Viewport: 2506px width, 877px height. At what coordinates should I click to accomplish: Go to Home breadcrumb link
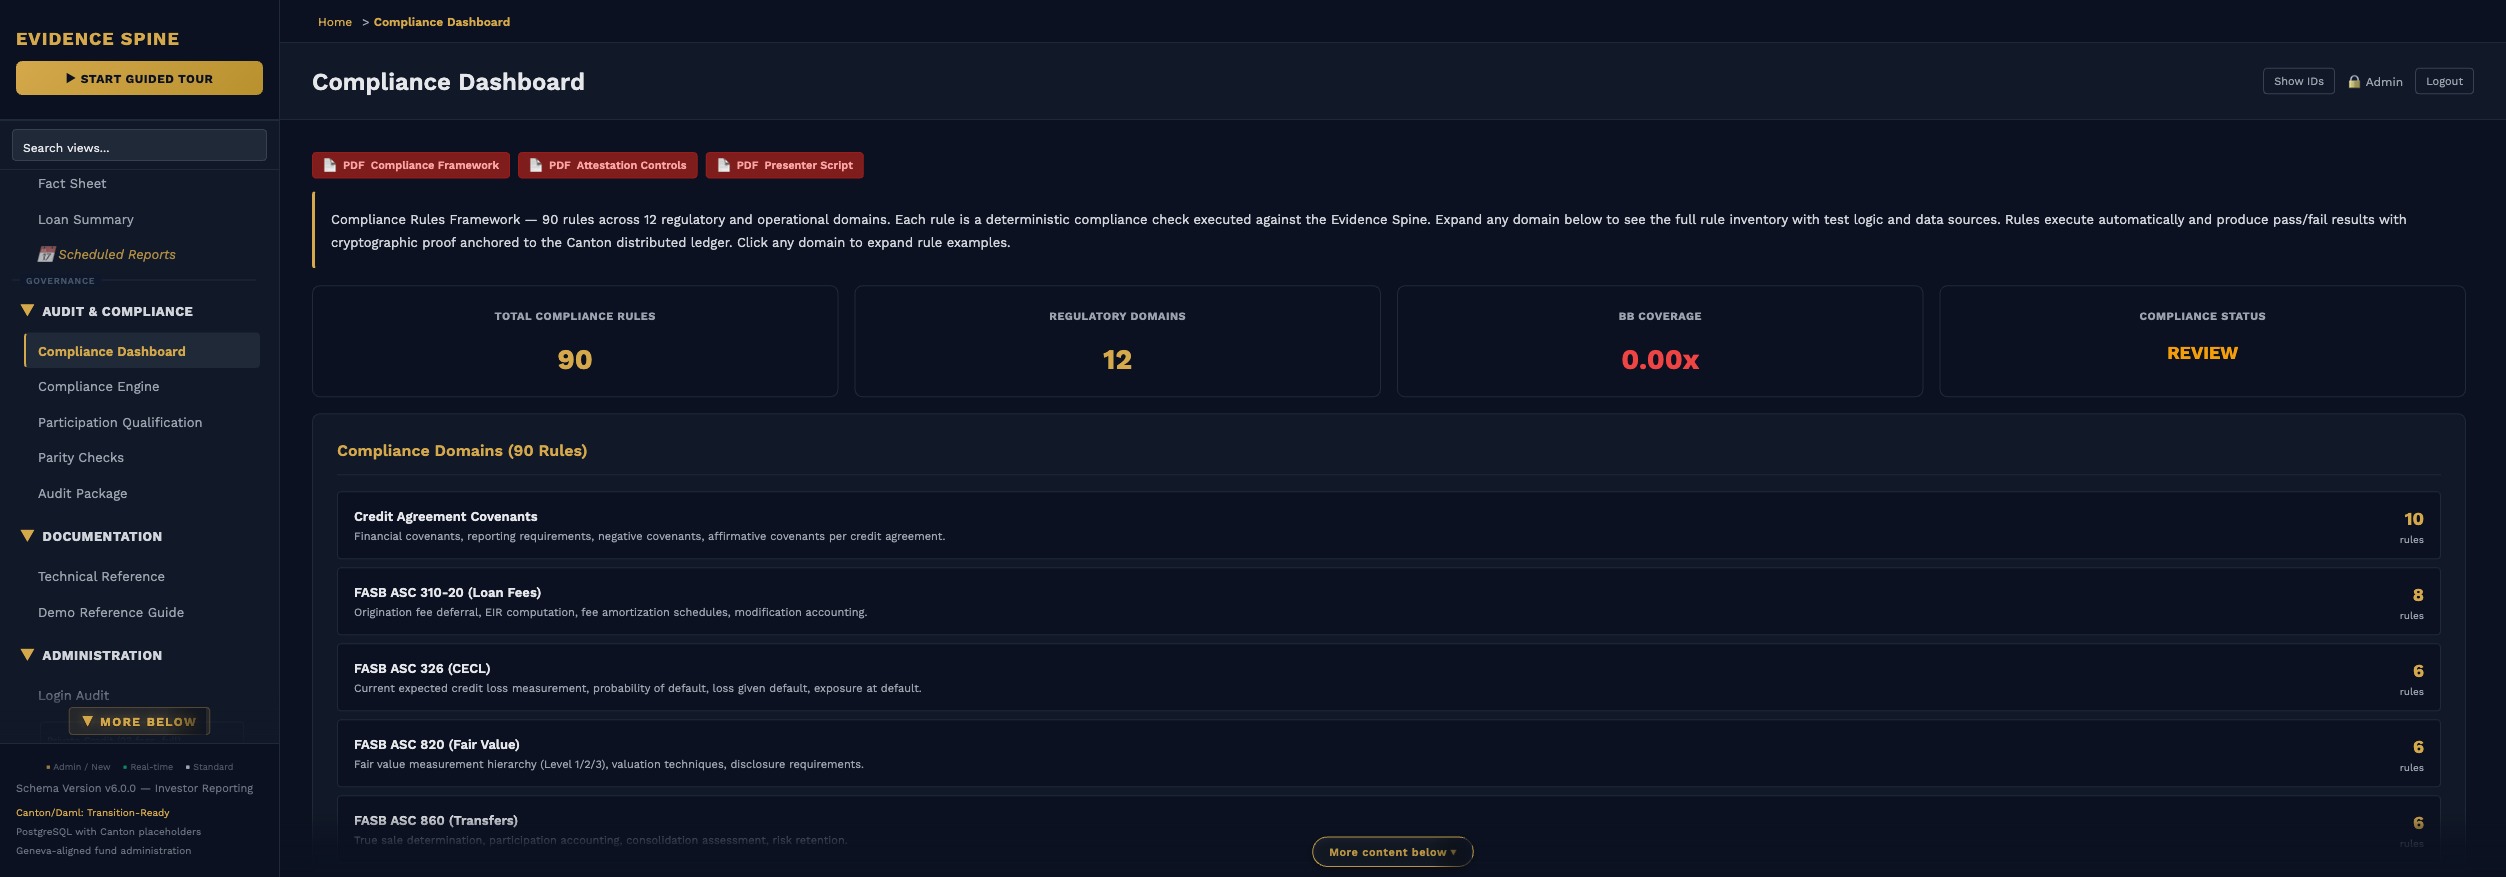pos(334,22)
